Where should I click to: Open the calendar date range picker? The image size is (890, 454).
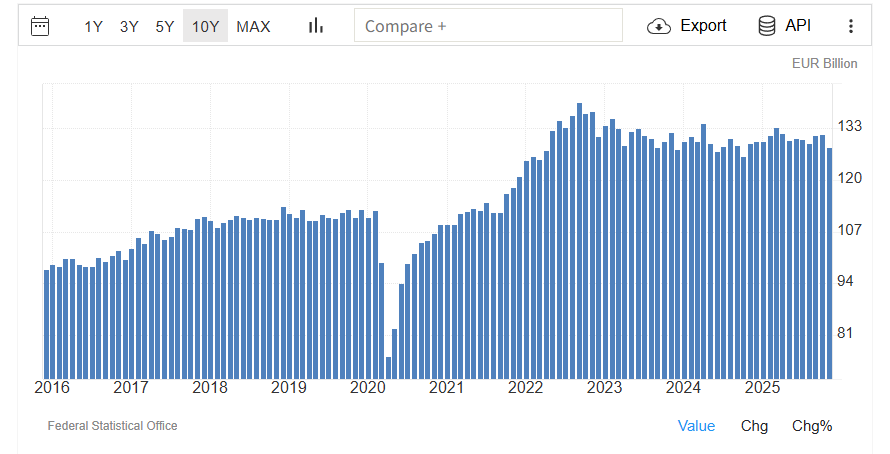[40, 26]
